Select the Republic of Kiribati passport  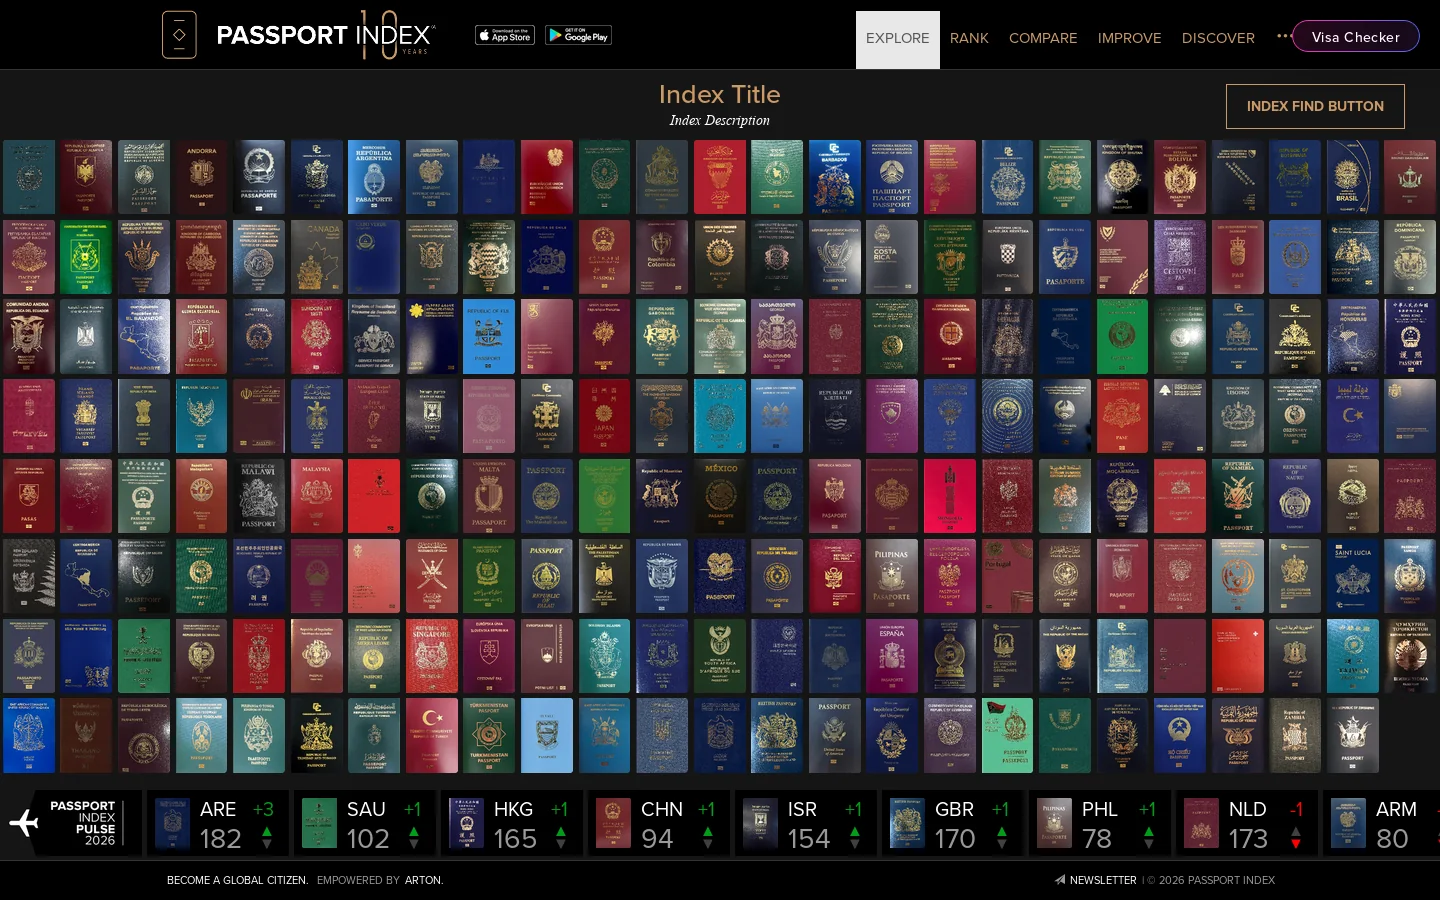(835, 416)
